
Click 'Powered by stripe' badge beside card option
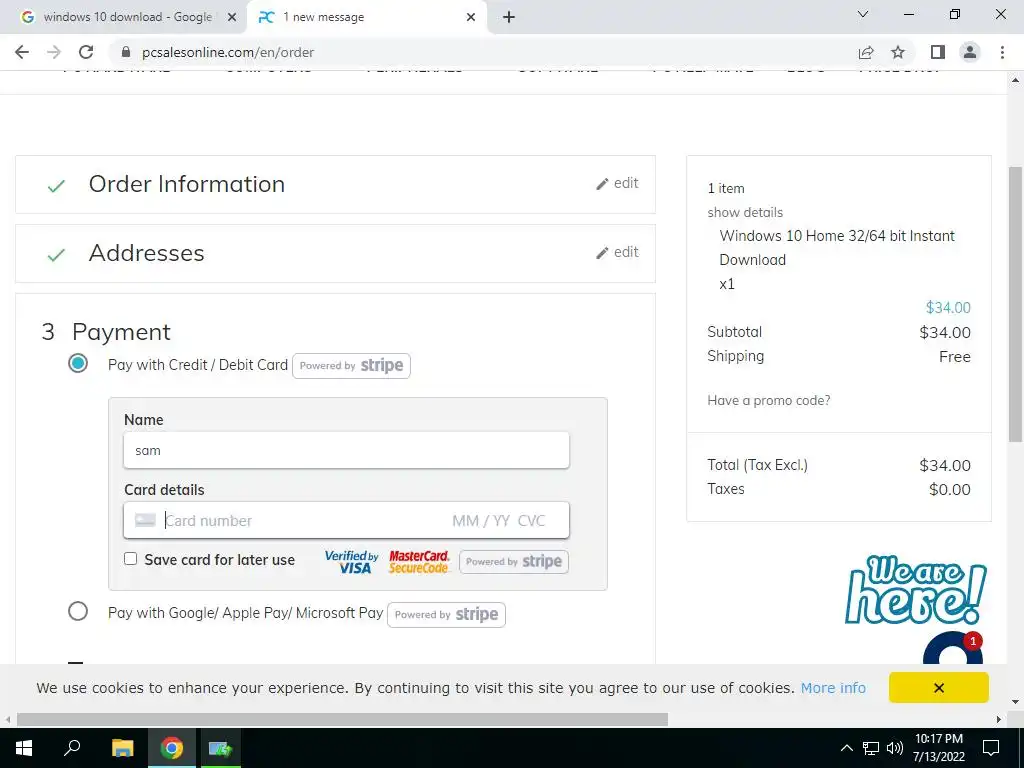[x=351, y=366]
